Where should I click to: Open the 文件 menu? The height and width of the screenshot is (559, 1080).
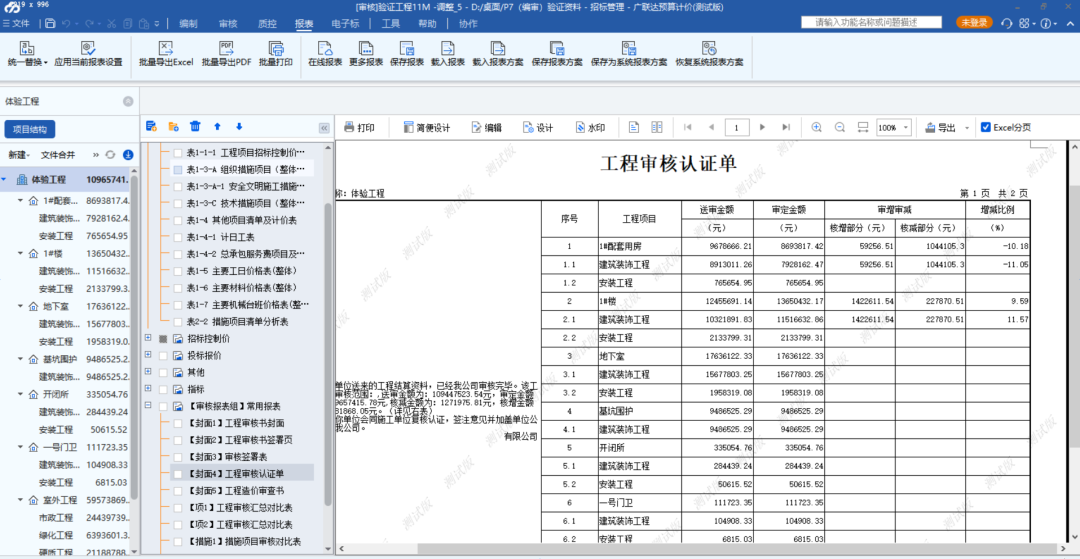[16, 23]
